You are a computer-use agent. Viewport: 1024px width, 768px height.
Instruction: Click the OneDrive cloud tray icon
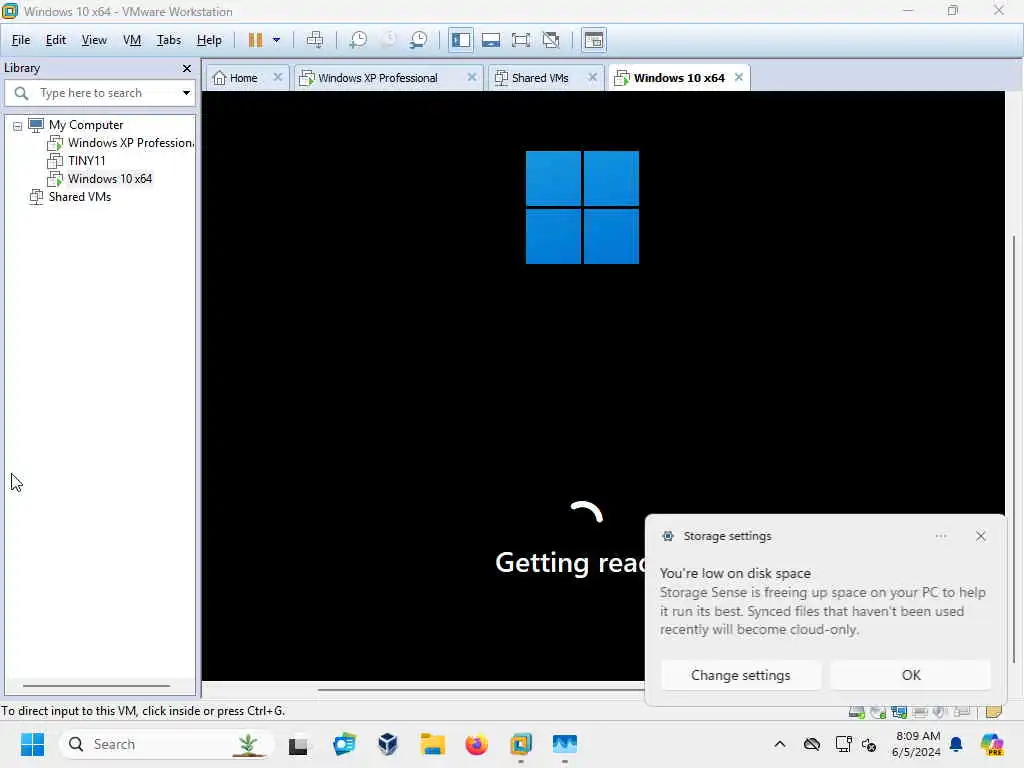(x=812, y=744)
